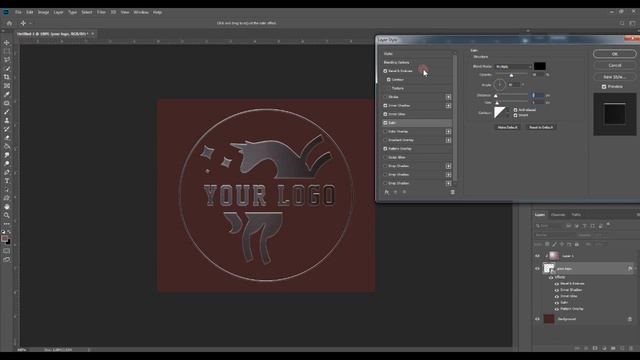The image size is (640, 360).
Task: Select the Pen tool
Action: click(x=7, y=172)
